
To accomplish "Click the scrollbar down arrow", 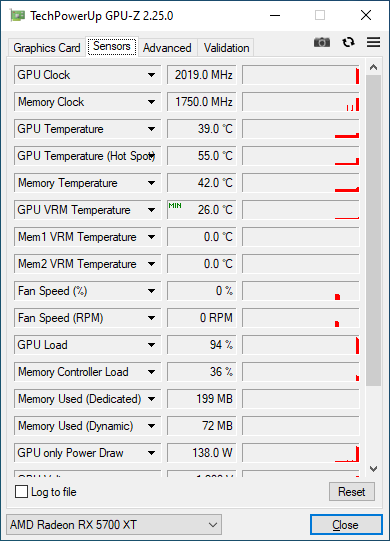I will tap(373, 469).
